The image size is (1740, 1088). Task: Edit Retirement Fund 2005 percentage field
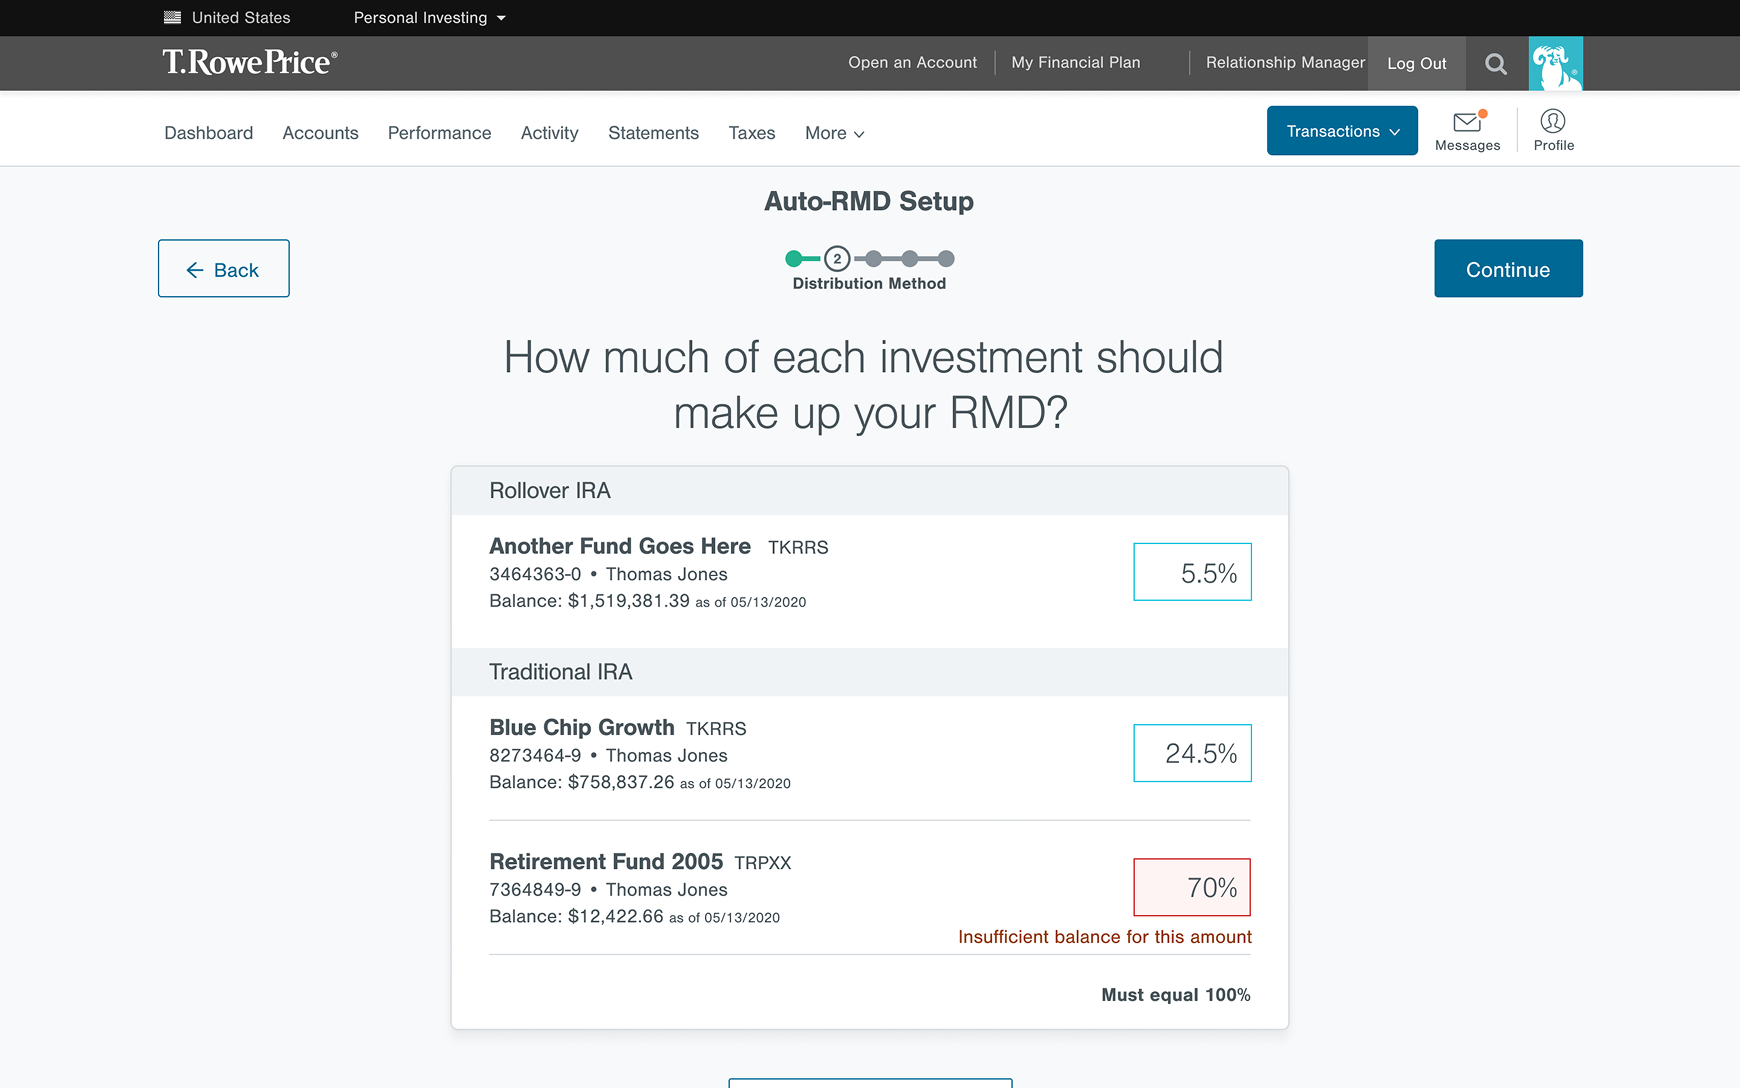pyautogui.click(x=1192, y=887)
